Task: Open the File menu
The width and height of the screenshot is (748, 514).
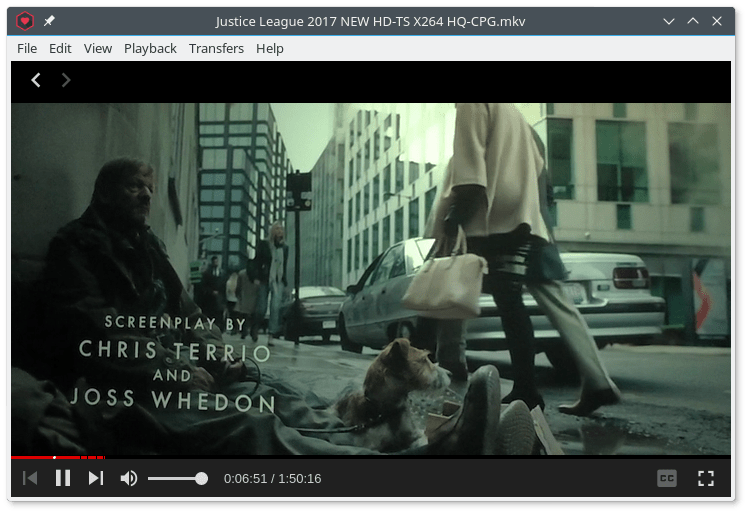Action: pos(27,49)
